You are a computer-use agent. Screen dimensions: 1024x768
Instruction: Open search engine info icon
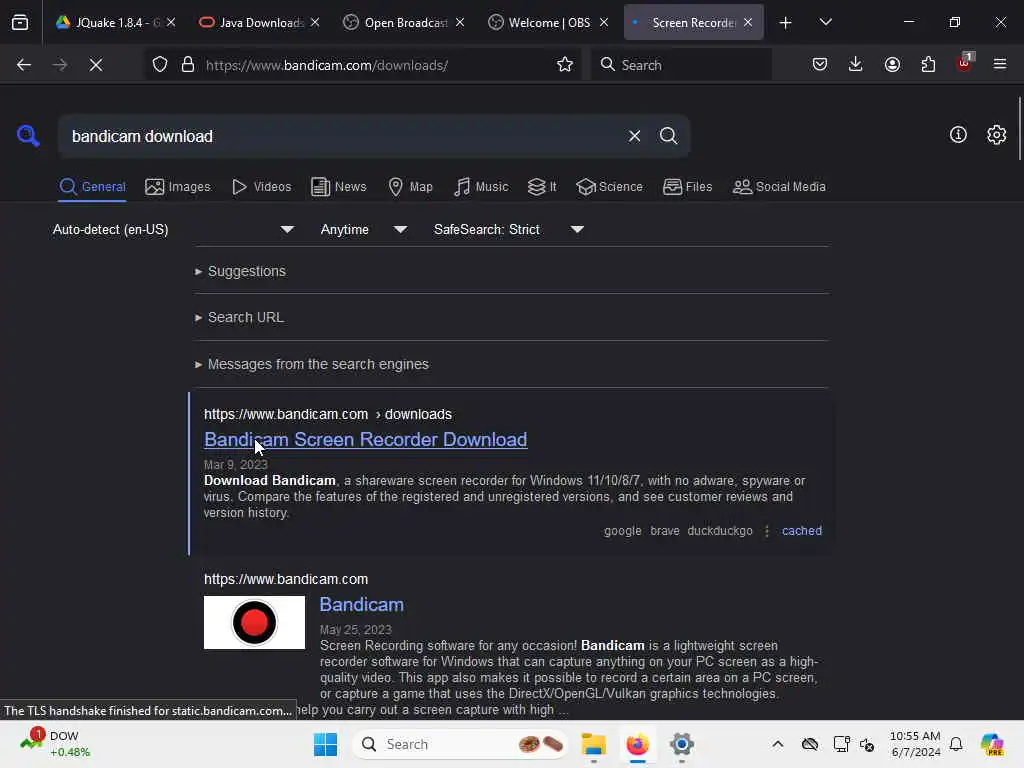[x=958, y=135]
